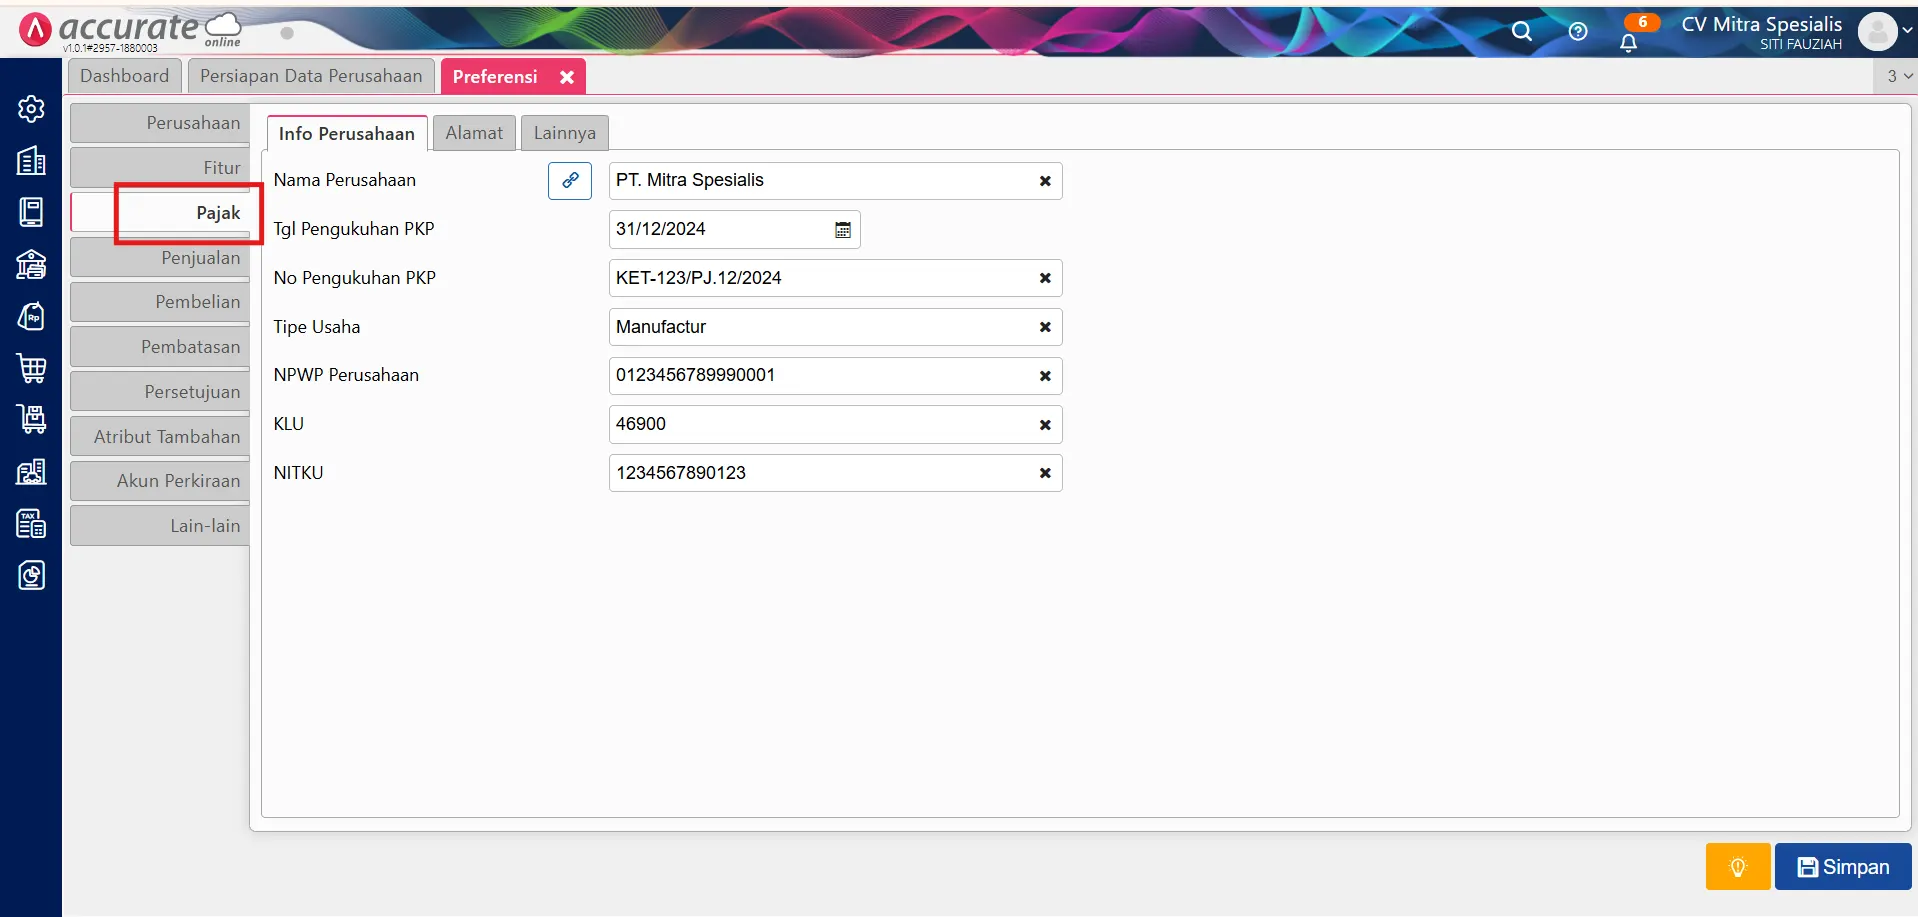Click the help question mark icon

[1577, 32]
